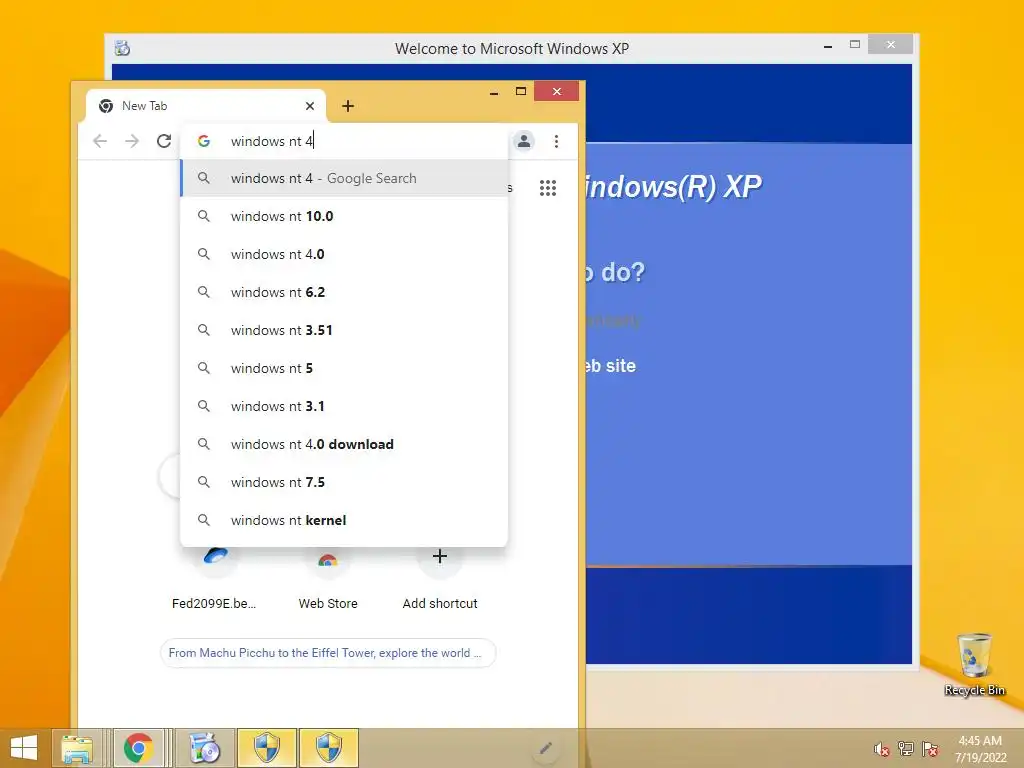Click the Add shortcut button

[440, 579]
